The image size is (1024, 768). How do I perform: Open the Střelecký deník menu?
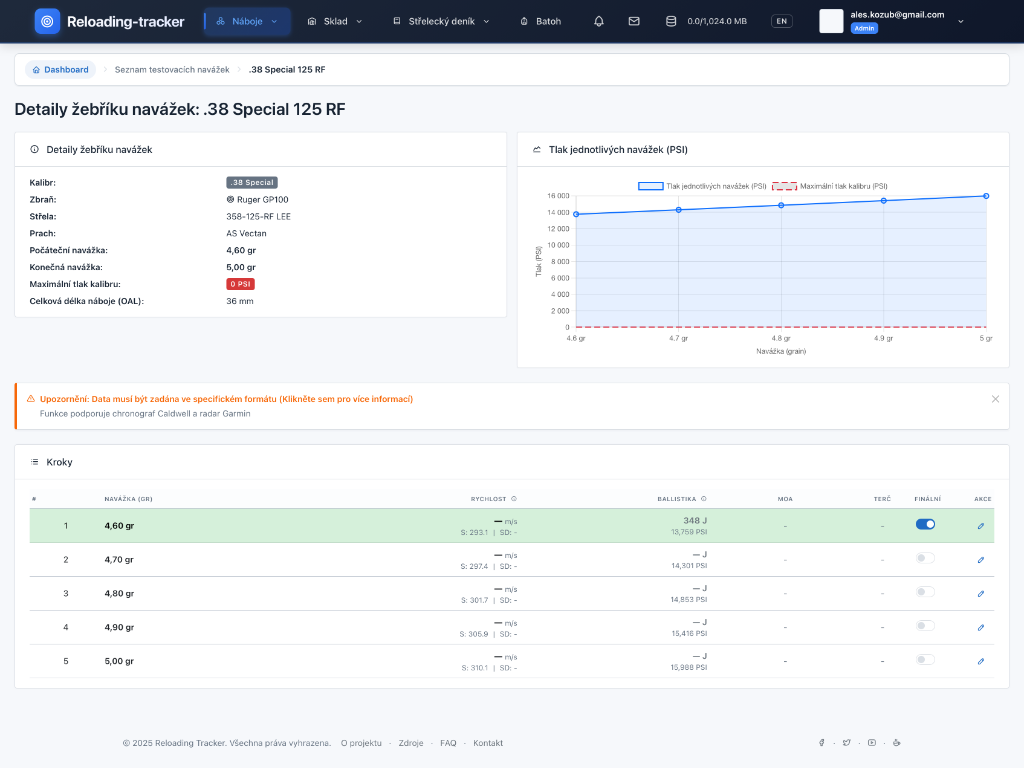coord(441,21)
